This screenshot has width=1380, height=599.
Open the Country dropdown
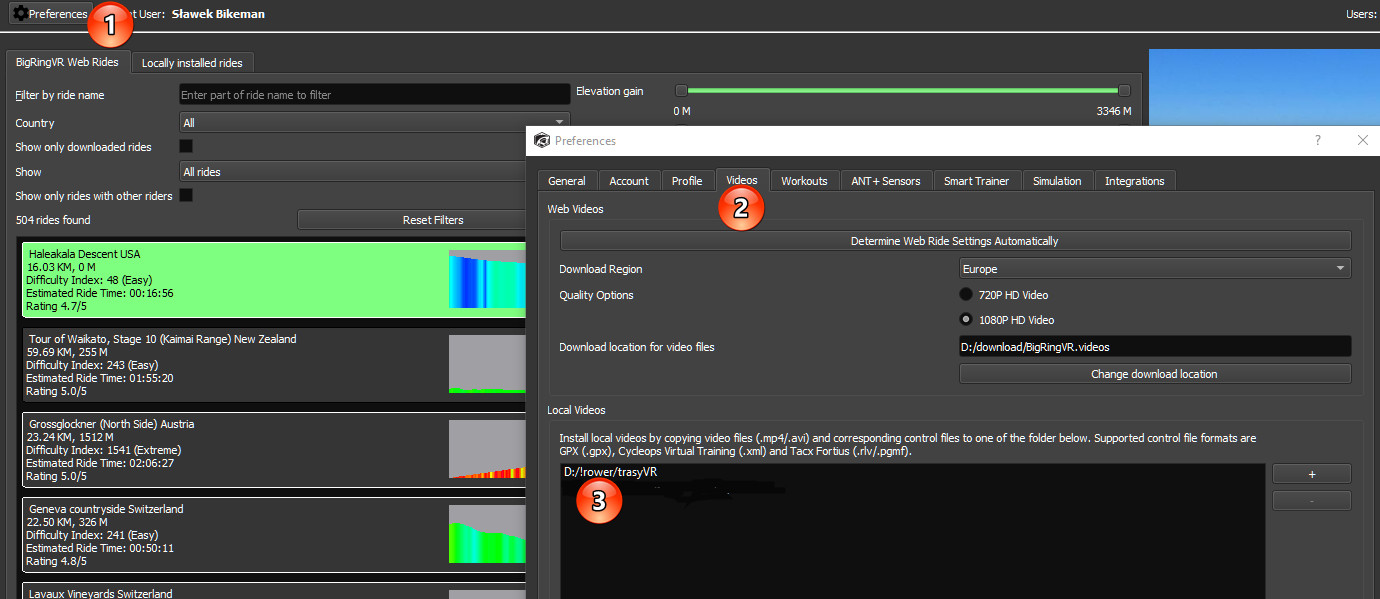click(375, 123)
